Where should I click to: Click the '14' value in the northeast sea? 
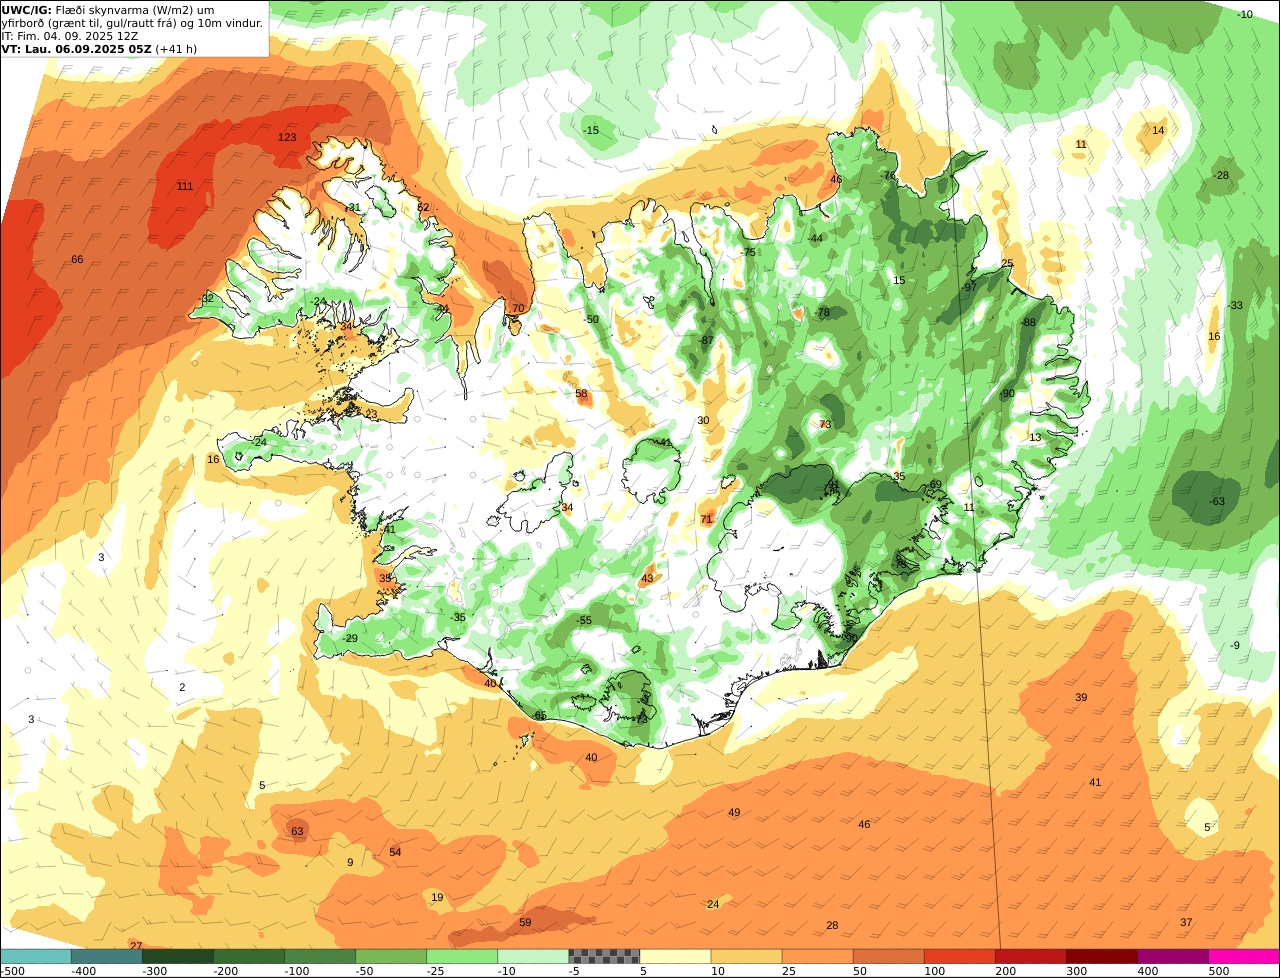[x=1158, y=130]
